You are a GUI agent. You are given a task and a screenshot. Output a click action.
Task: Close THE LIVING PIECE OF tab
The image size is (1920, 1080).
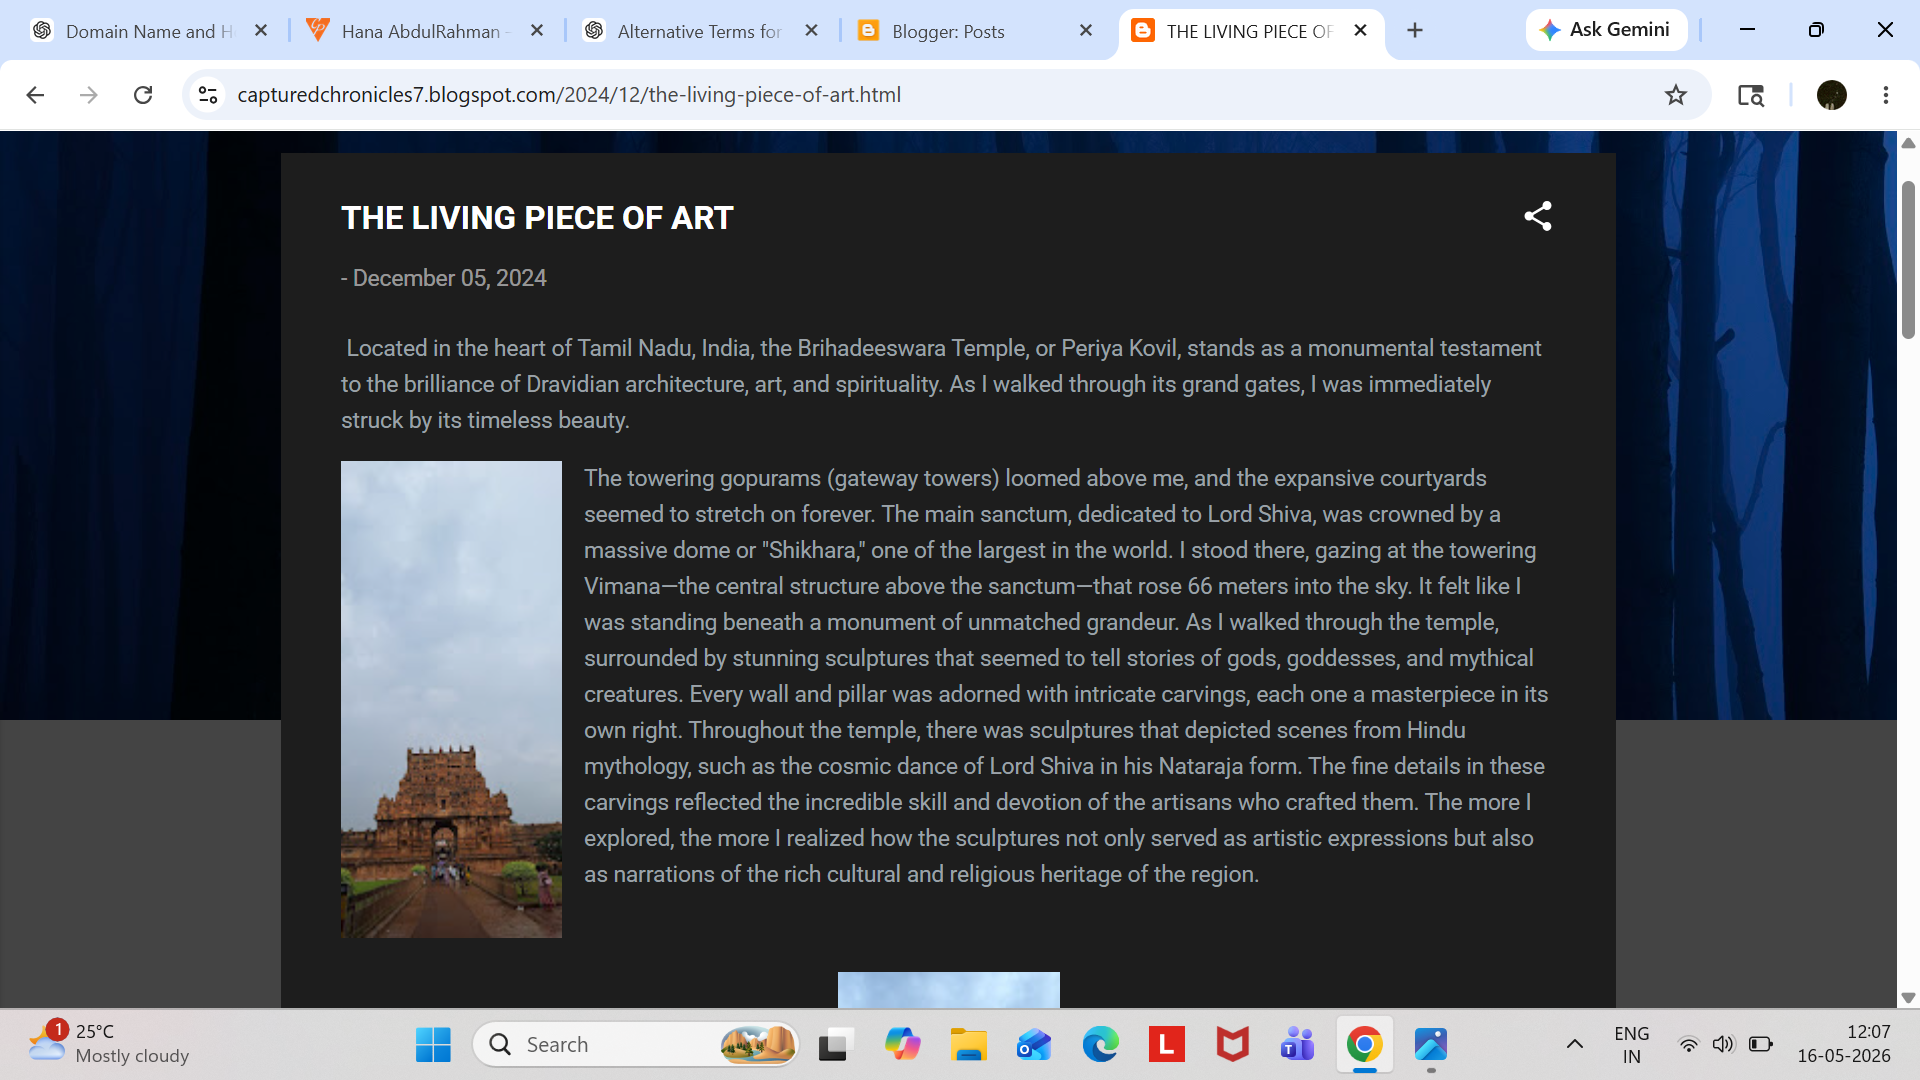pyautogui.click(x=1361, y=31)
